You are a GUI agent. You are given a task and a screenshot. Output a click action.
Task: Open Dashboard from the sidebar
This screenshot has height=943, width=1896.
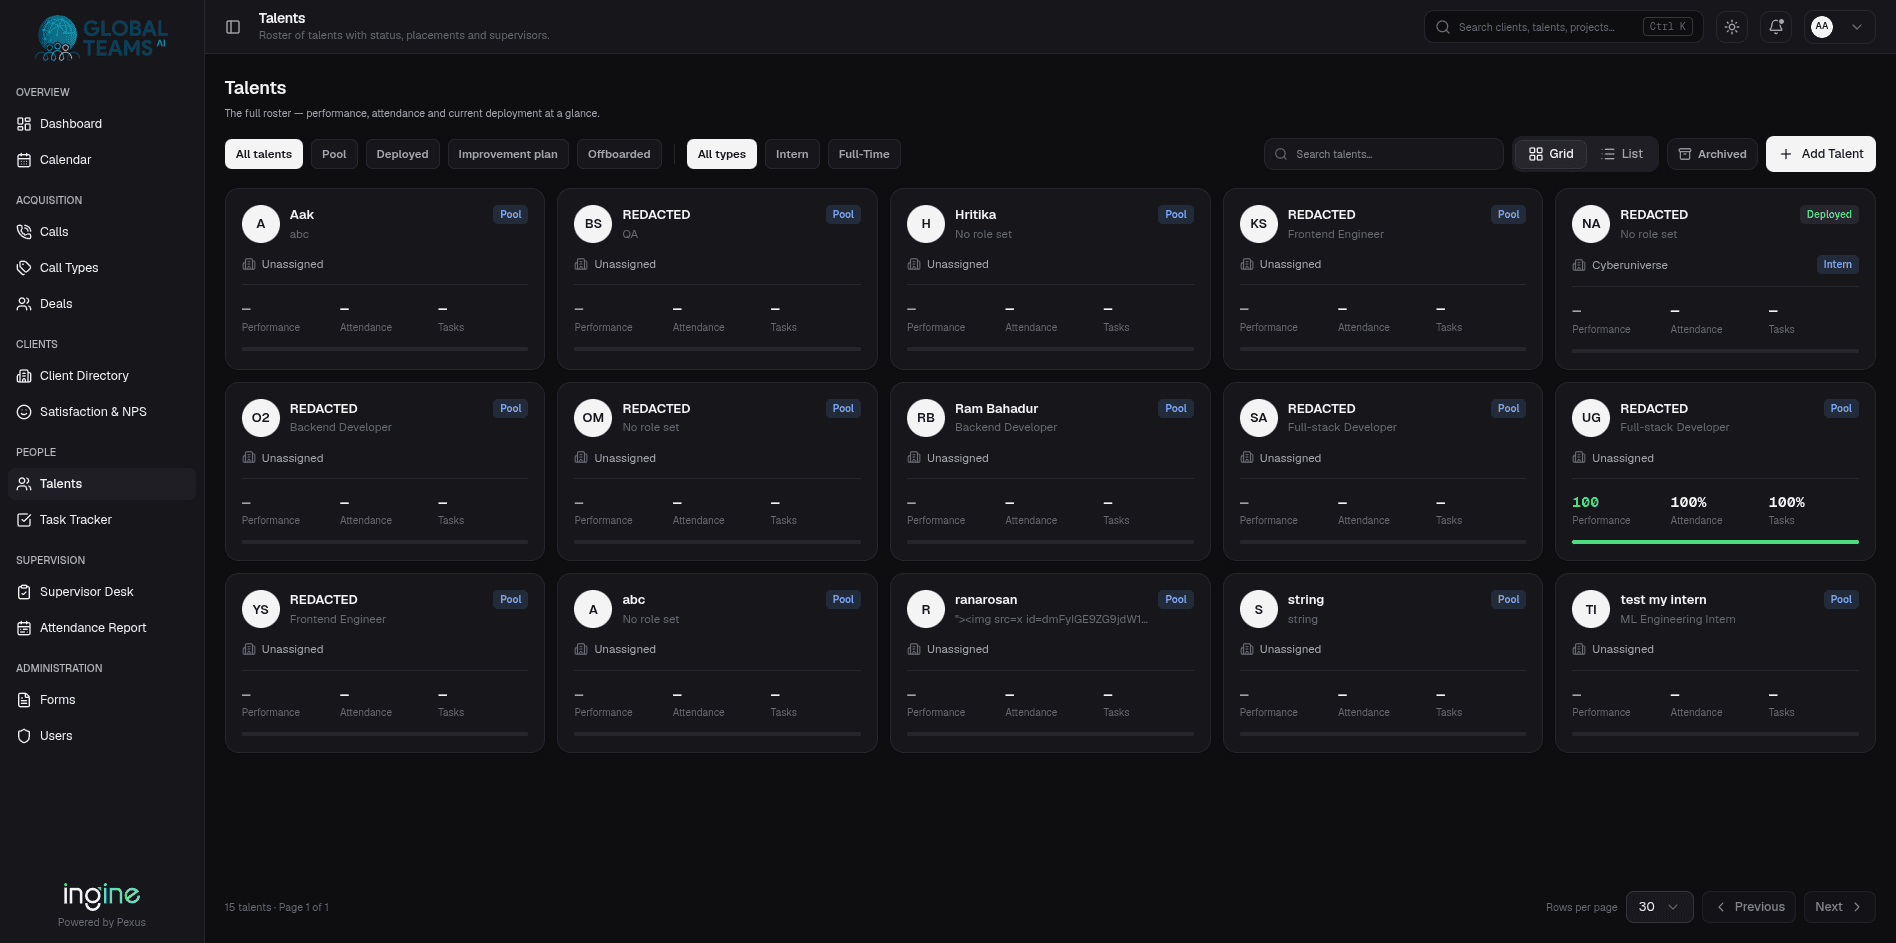click(102, 124)
